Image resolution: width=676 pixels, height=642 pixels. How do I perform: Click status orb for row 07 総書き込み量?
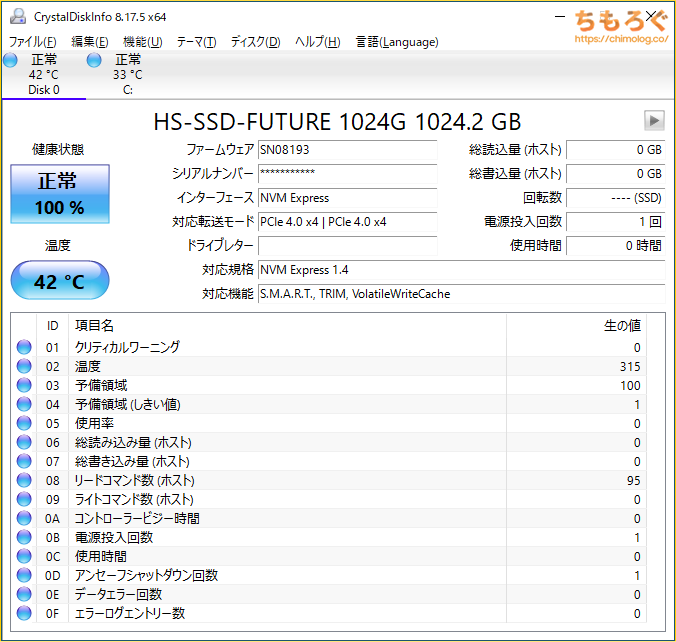click(x=24, y=461)
